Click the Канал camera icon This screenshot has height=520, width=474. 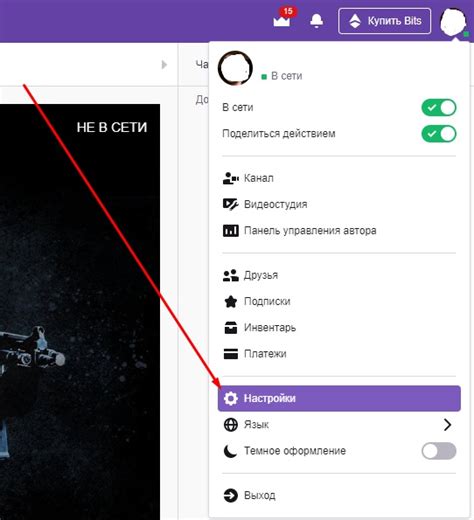pos(231,178)
